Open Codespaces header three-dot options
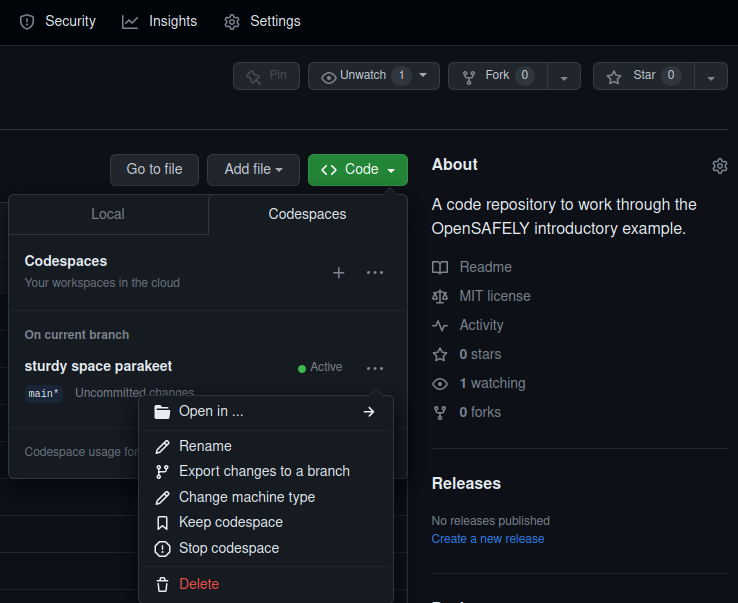This screenshot has width=738, height=603. click(x=375, y=272)
